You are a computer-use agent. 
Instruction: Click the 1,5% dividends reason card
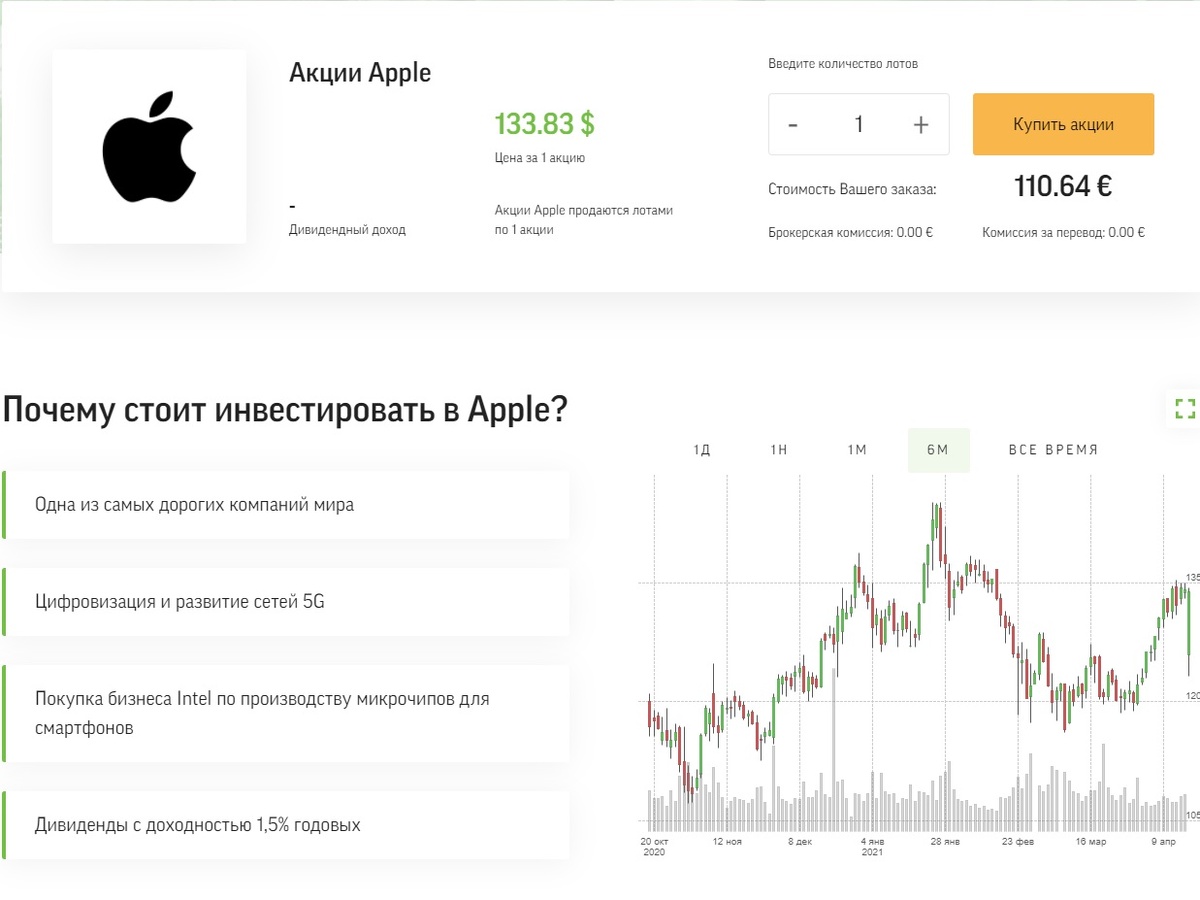coord(285,825)
